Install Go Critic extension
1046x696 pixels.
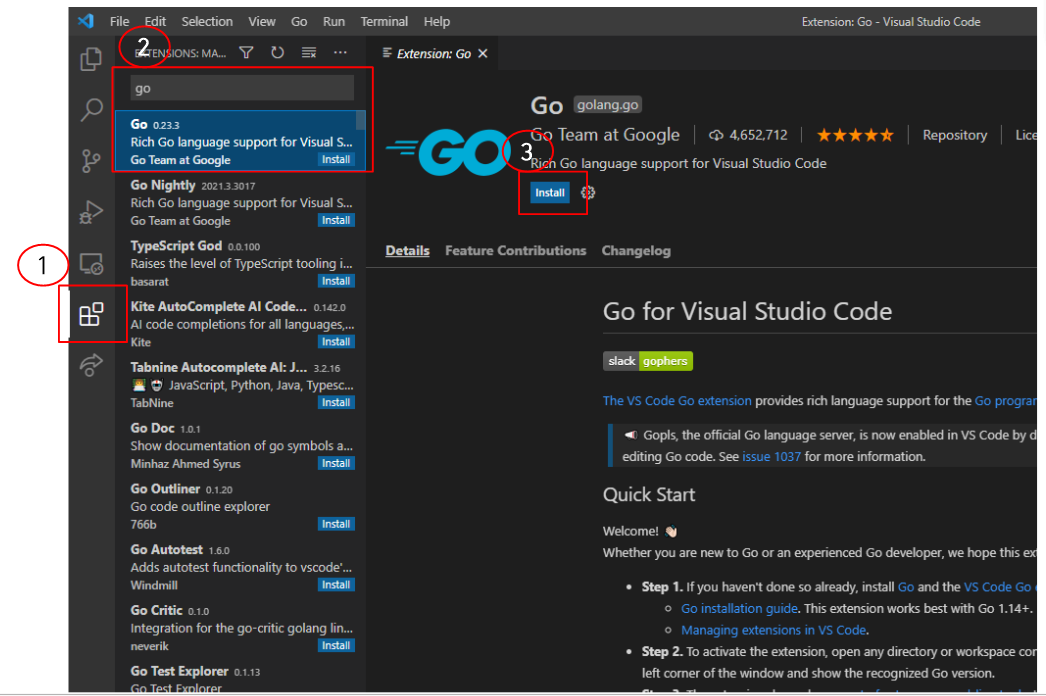click(336, 645)
